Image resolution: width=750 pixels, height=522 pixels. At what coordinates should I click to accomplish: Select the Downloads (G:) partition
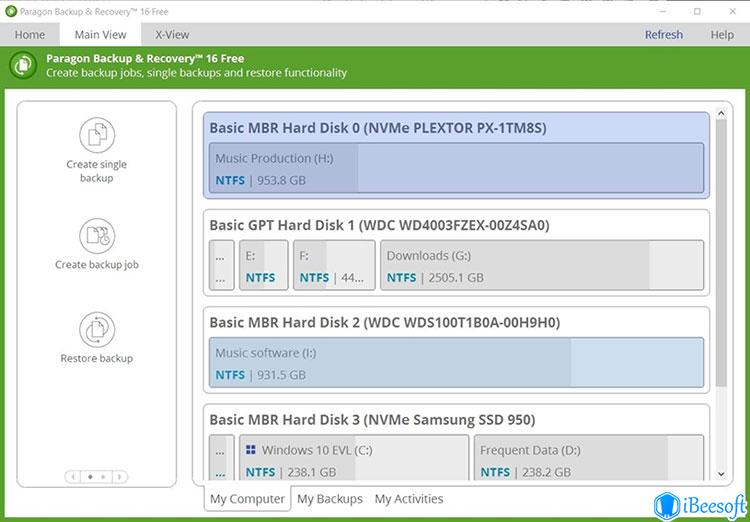[542, 265]
